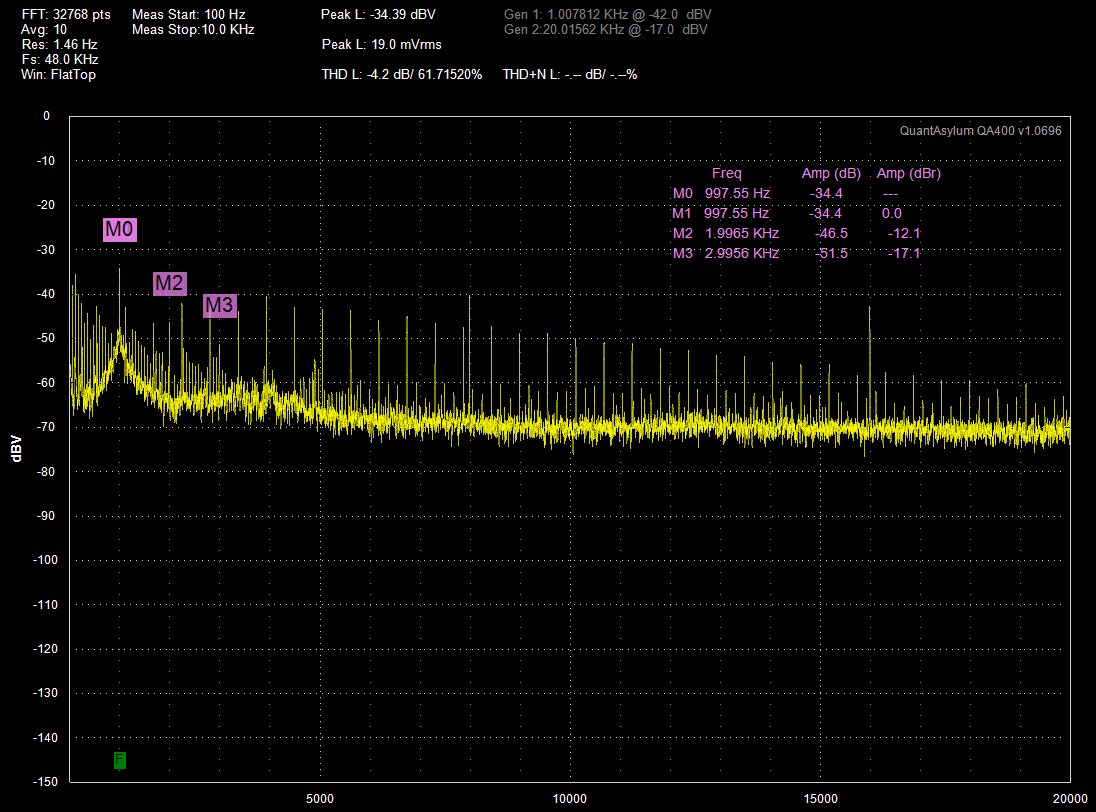Click the Win: FlatTop window setting

(x=58, y=75)
